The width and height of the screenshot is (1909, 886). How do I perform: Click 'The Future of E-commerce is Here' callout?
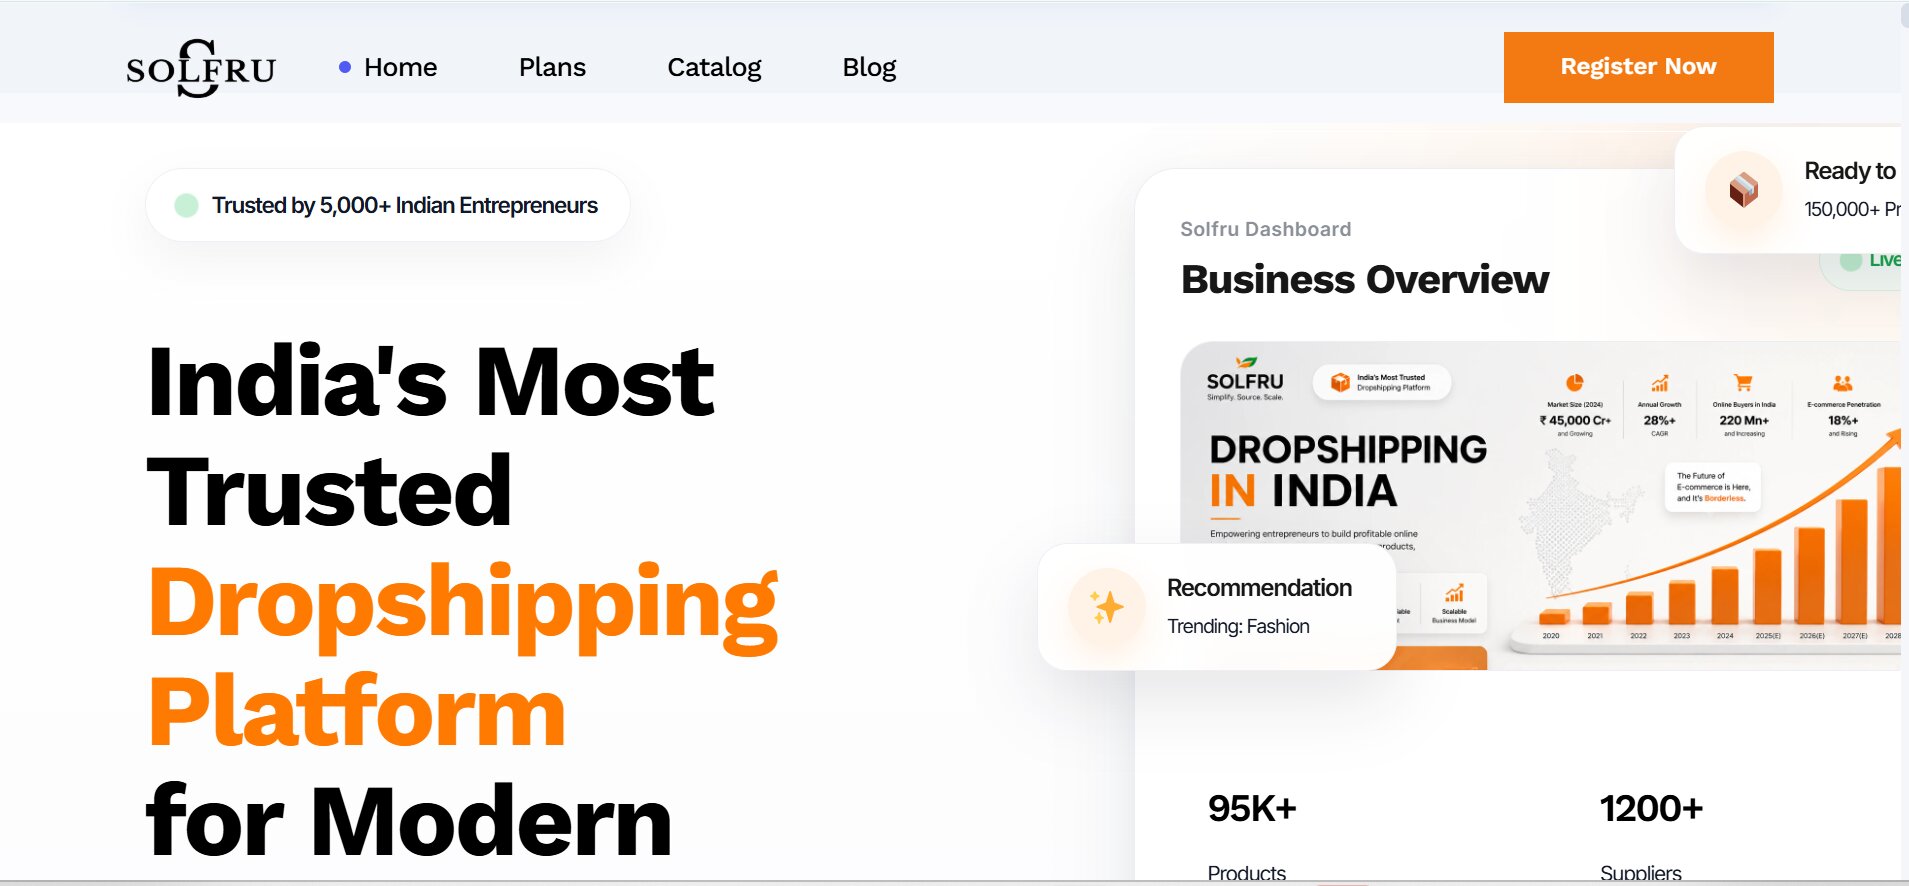point(1712,487)
